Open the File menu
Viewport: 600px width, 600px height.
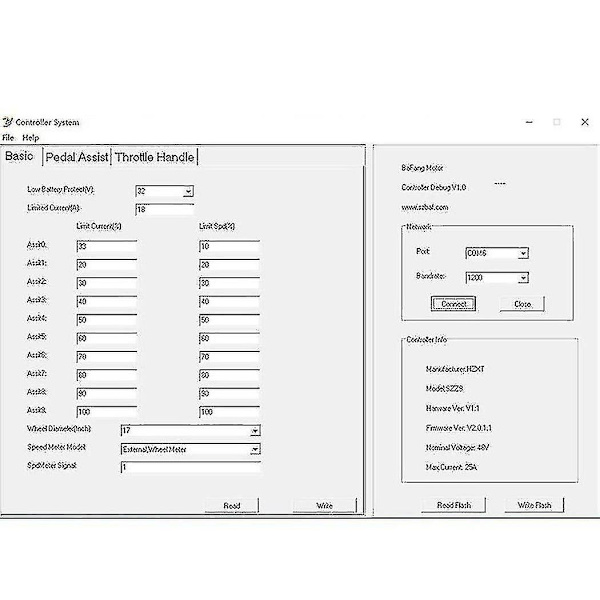coord(8,138)
